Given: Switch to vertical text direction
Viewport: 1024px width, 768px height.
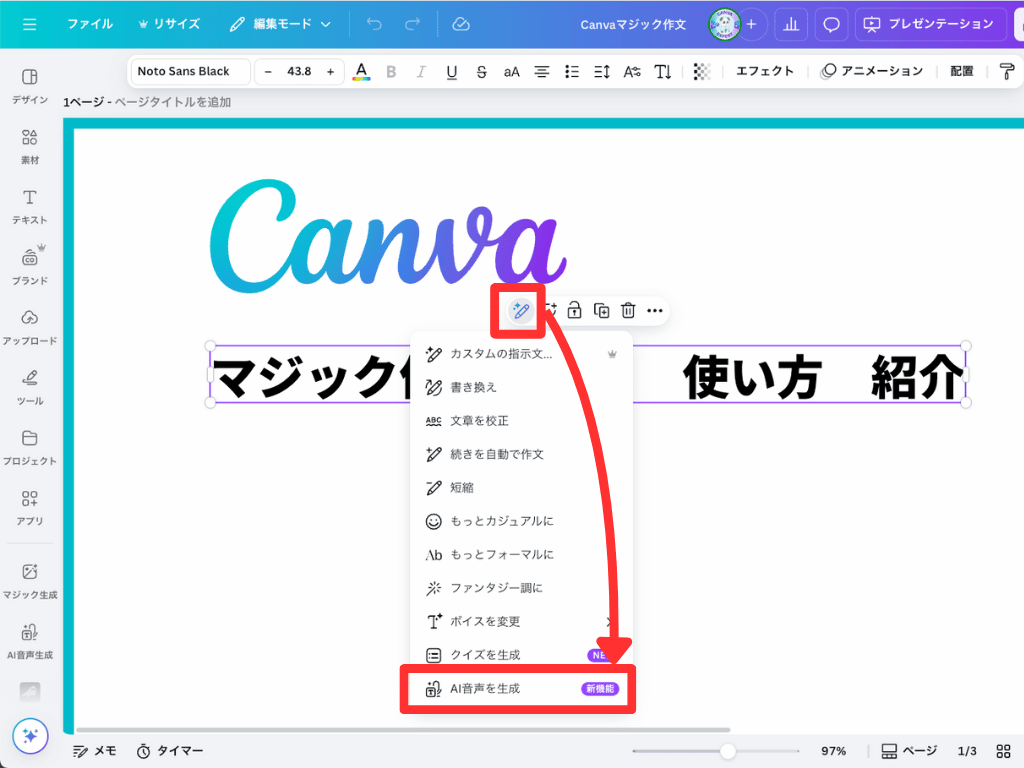Looking at the screenshot, I should tap(663, 71).
